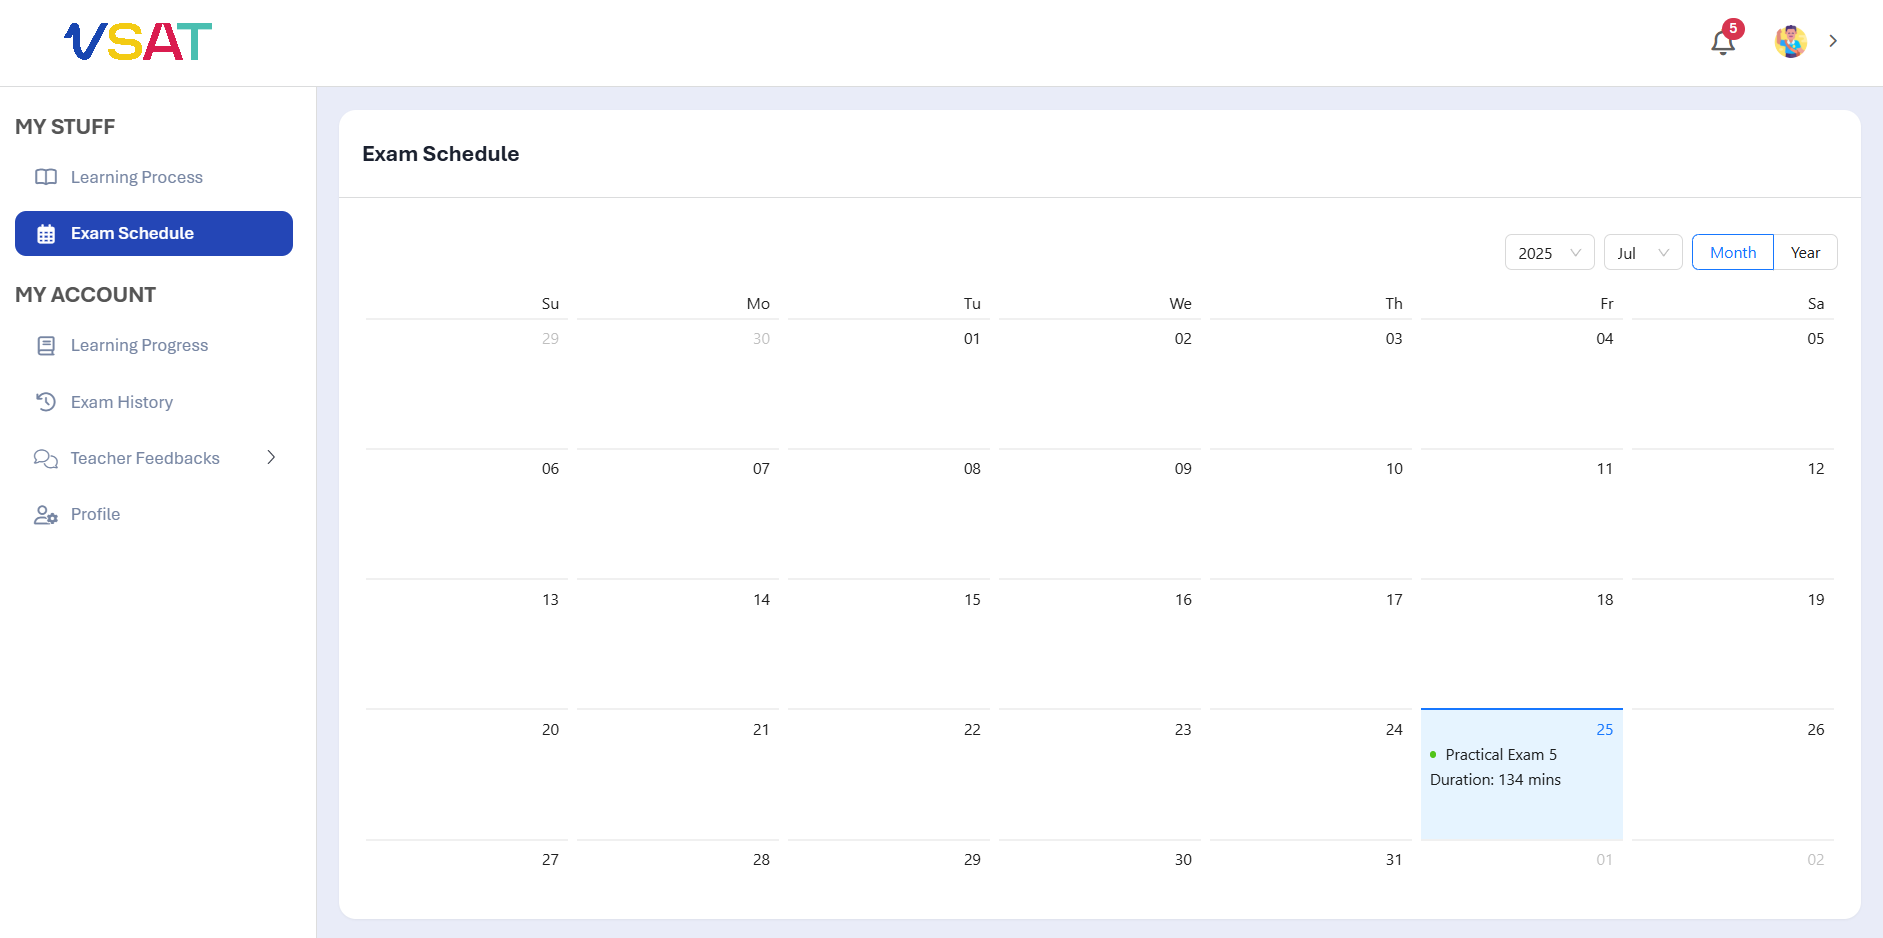Switch to Month view
Screen dimensions: 1883x938
(1733, 253)
